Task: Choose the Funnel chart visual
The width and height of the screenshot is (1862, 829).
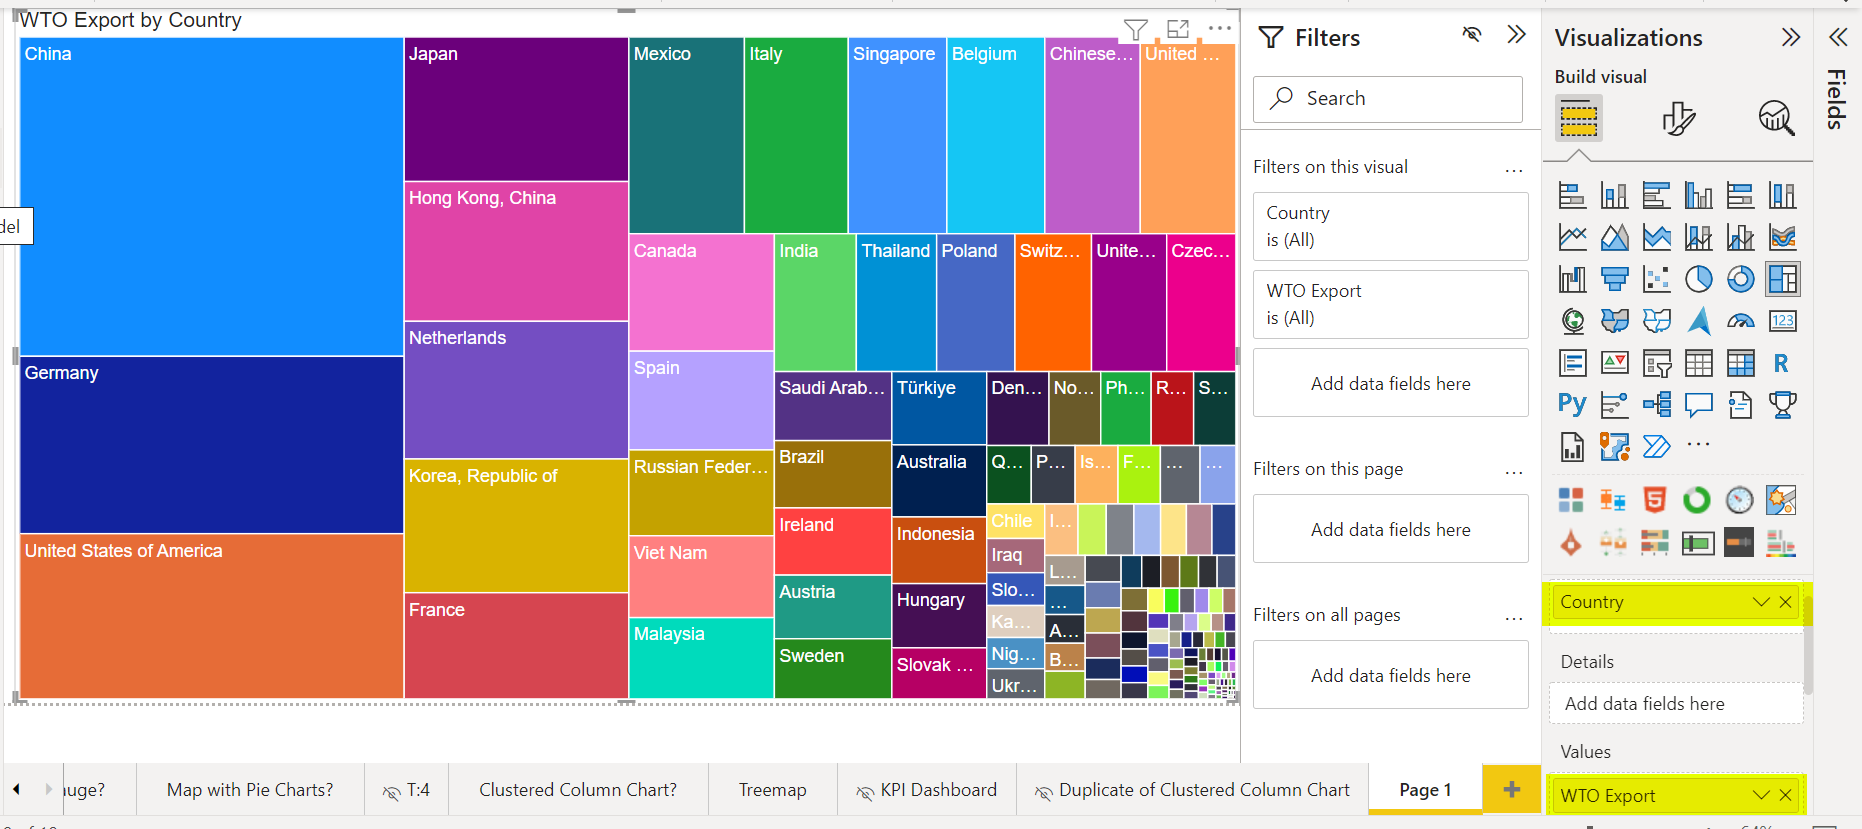Action: tap(1614, 279)
